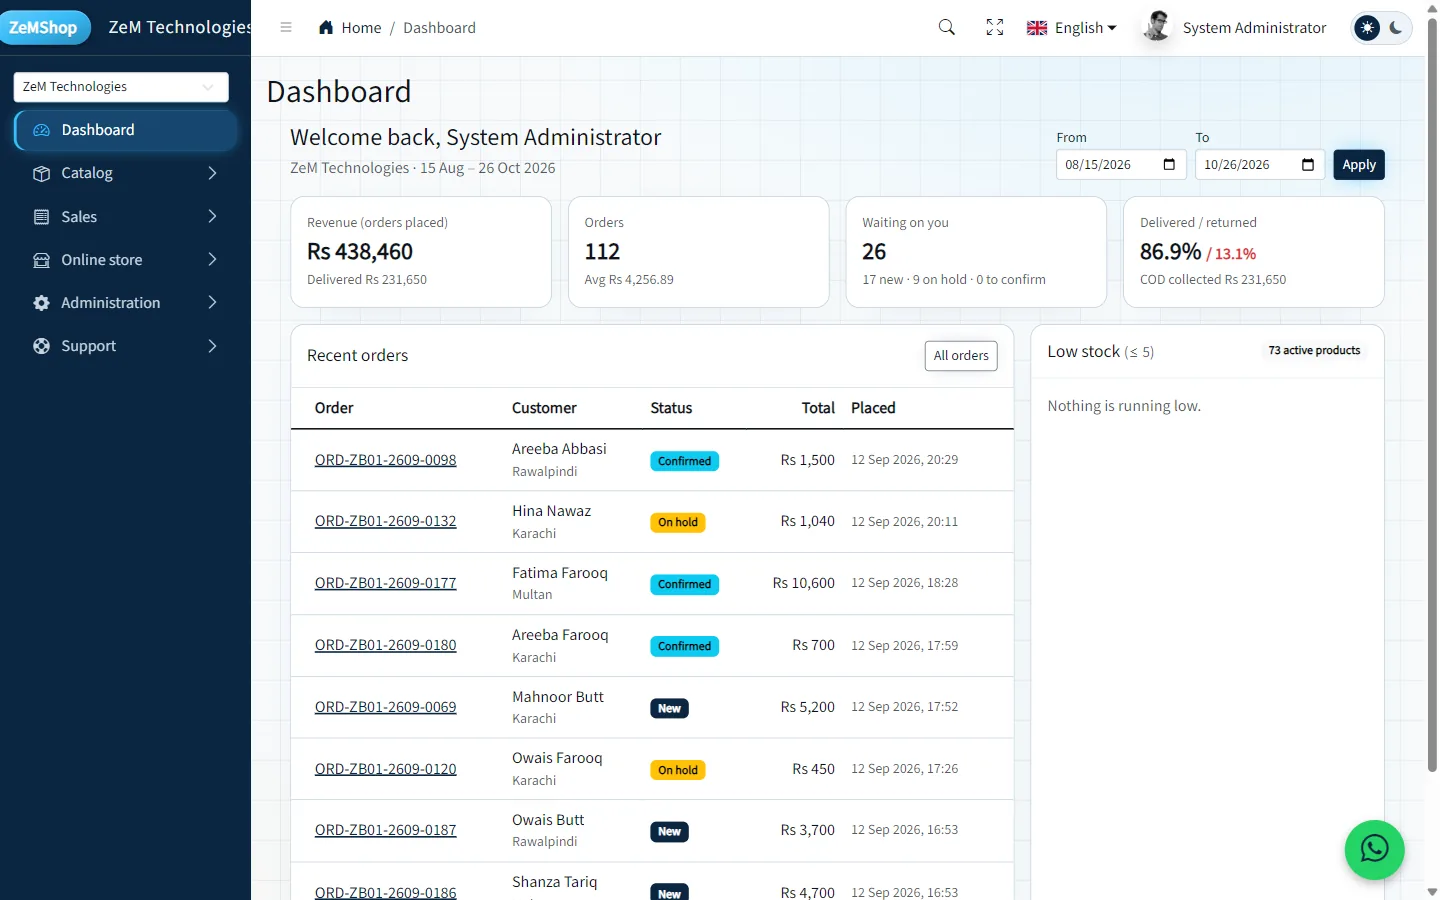Click the ZeMShop logo badge

click(x=44, y=27)
